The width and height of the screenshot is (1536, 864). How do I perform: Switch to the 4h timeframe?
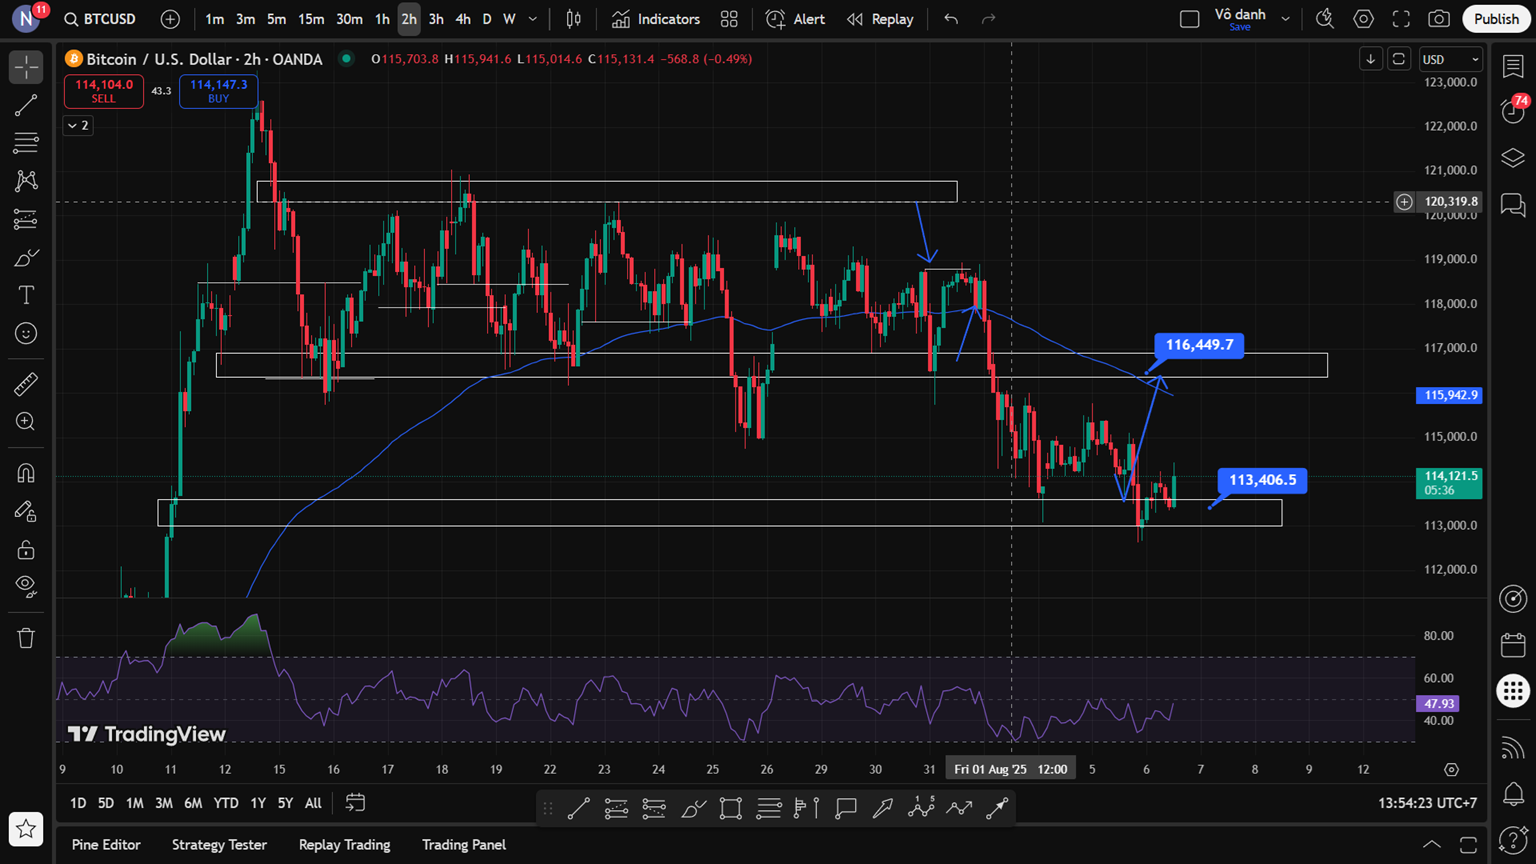(x=462, y=19)
